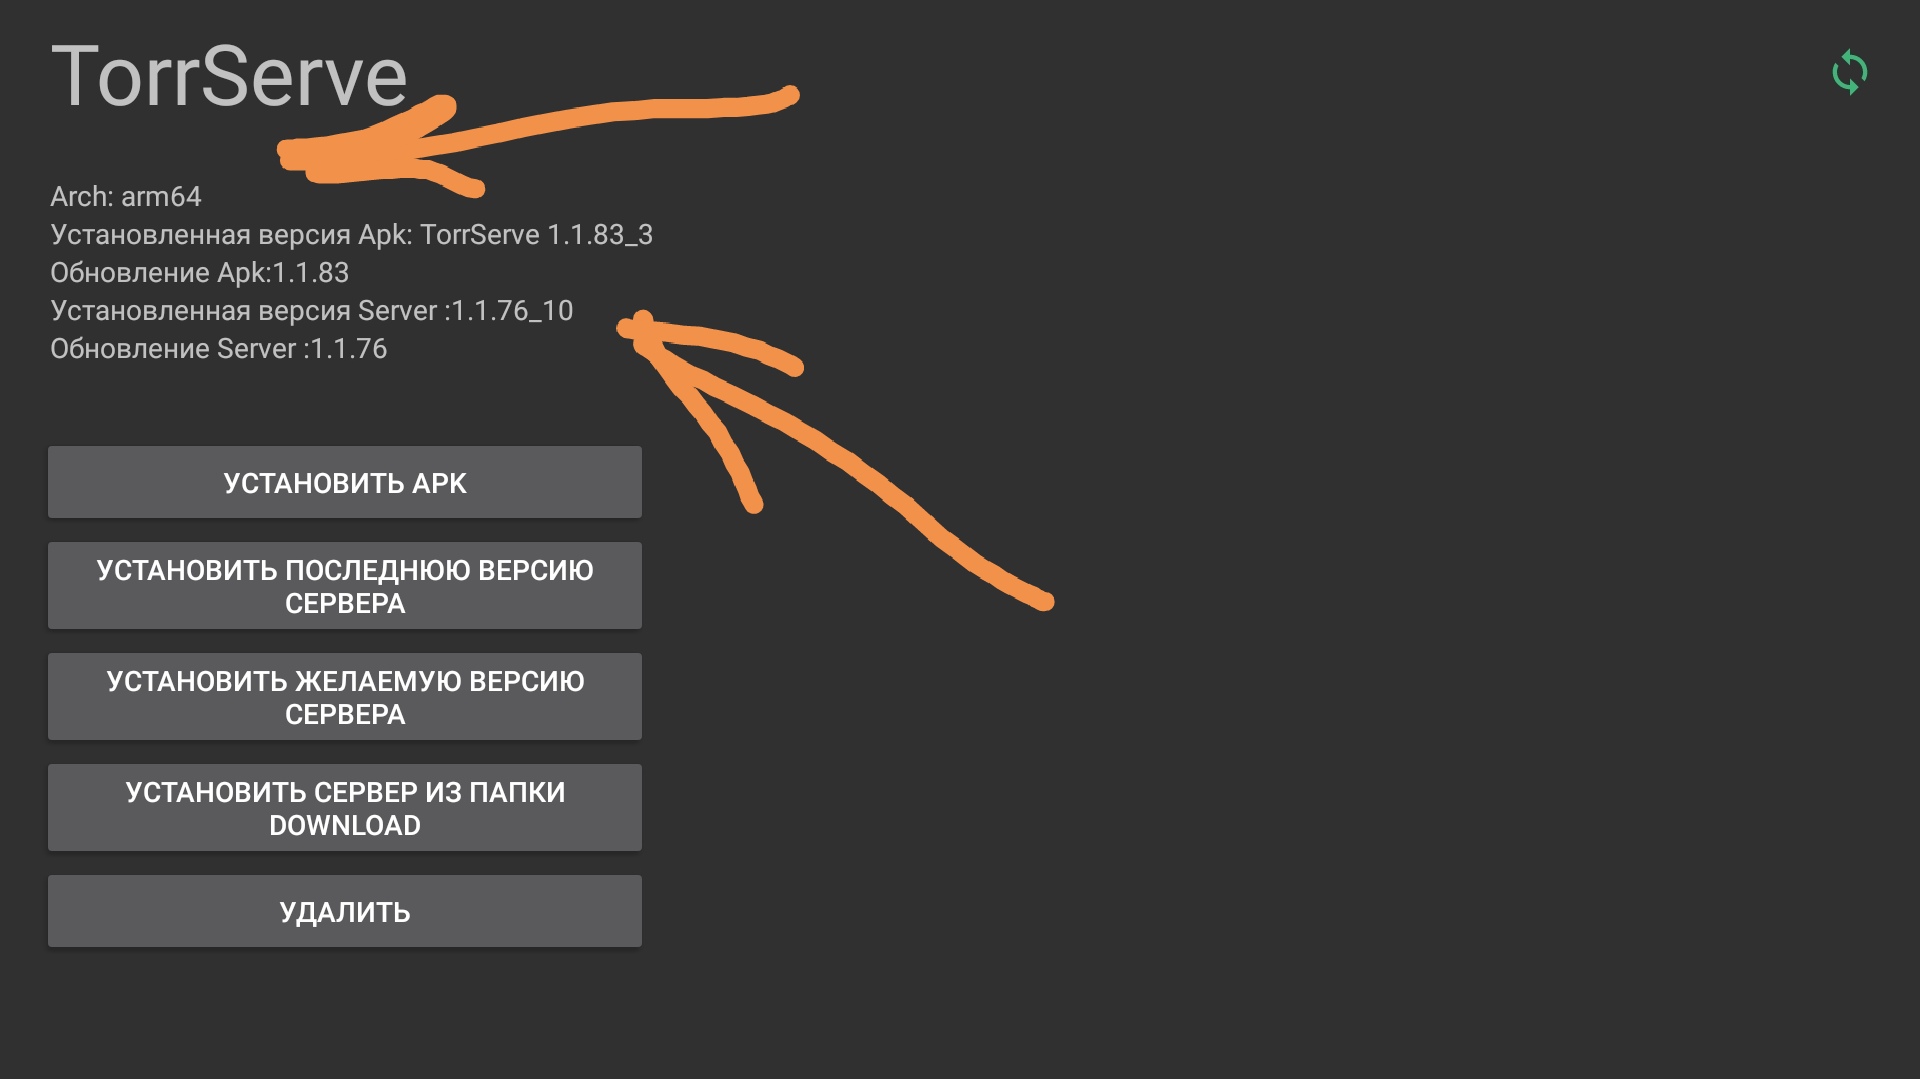This screenshot has height=1079, width=1920.
Task: Install server from the Download folder
Action: [345, 808]
